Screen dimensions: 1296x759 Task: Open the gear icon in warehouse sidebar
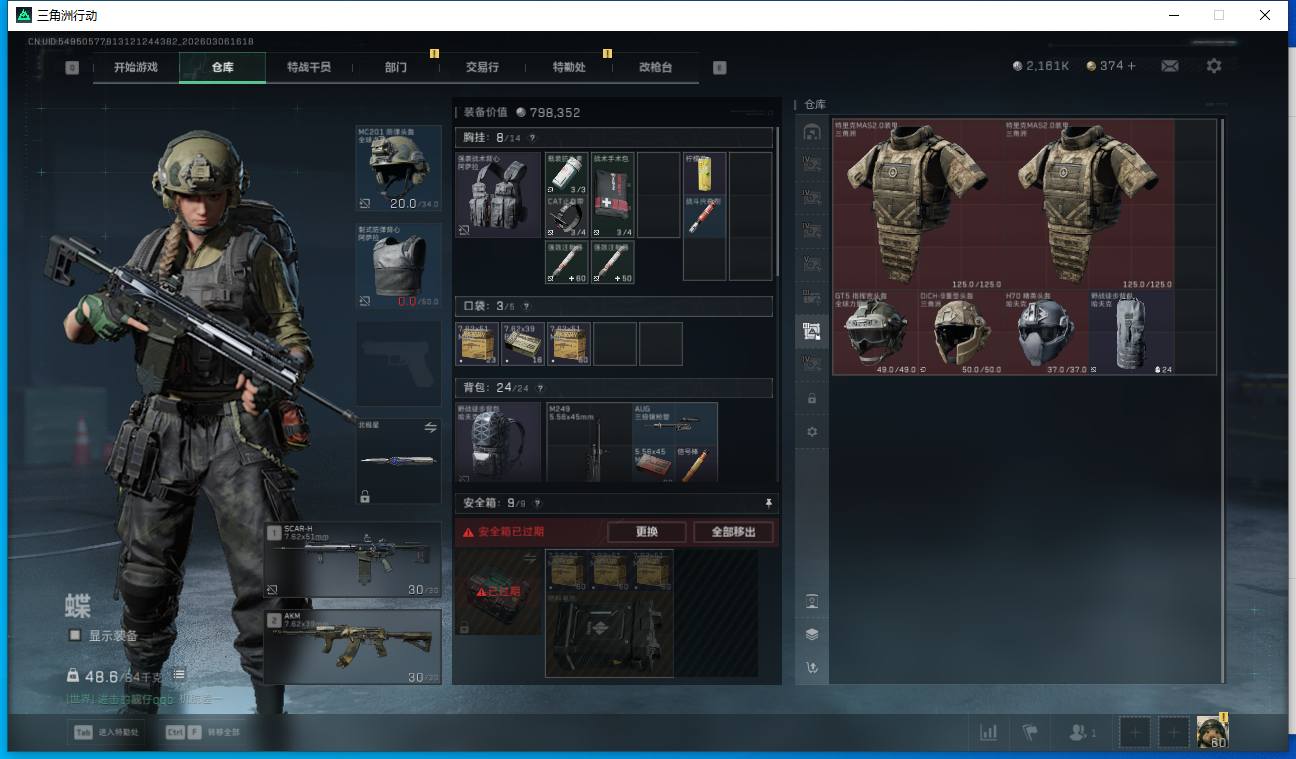pos(812,432)
